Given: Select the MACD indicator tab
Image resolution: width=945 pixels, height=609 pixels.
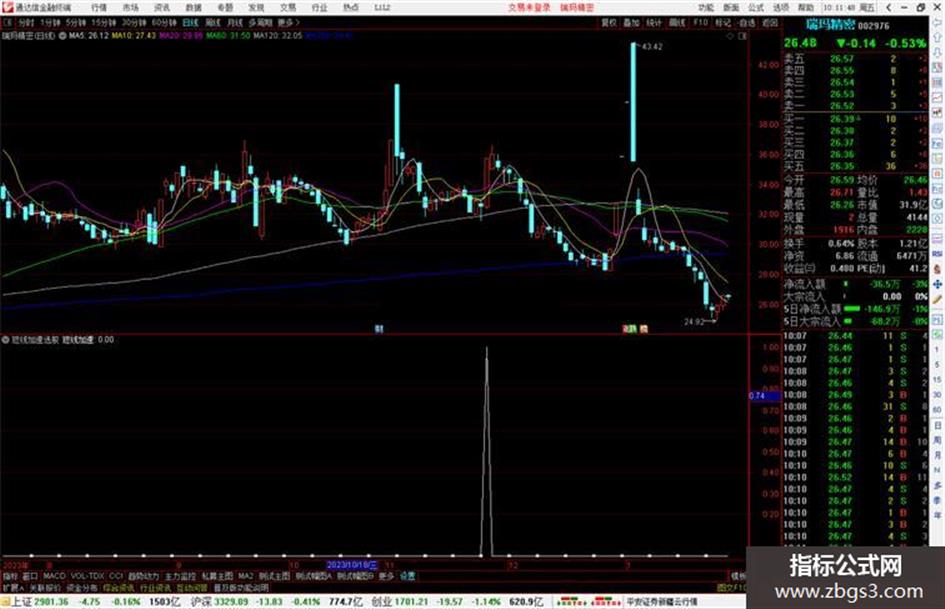Looking at the screenshot, I should pyautogui.click(x=54, y=576).
